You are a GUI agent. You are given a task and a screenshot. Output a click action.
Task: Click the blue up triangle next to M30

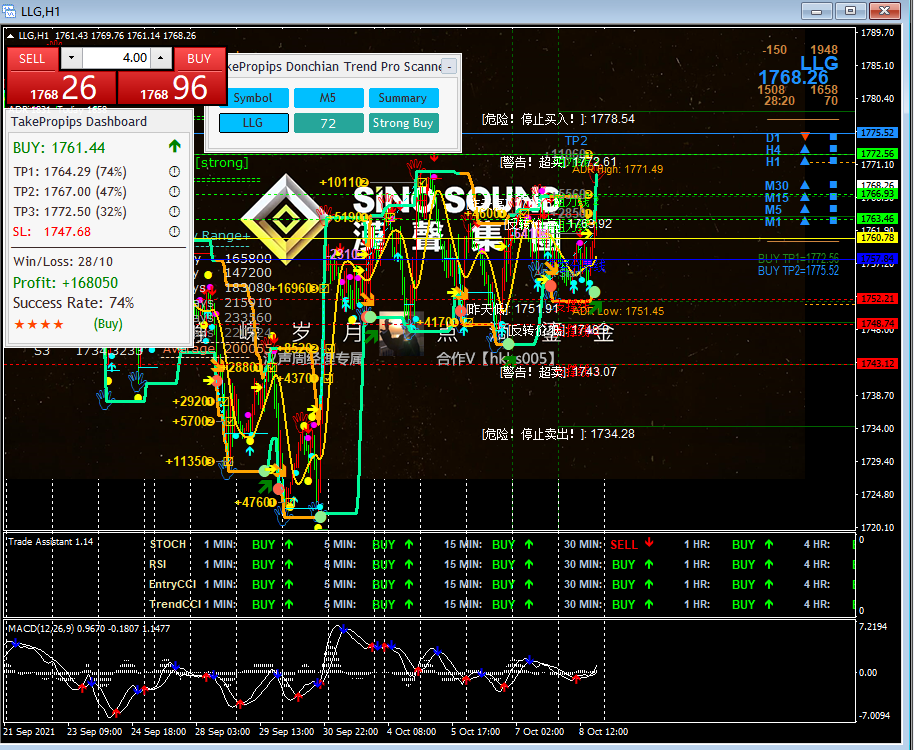805,185
